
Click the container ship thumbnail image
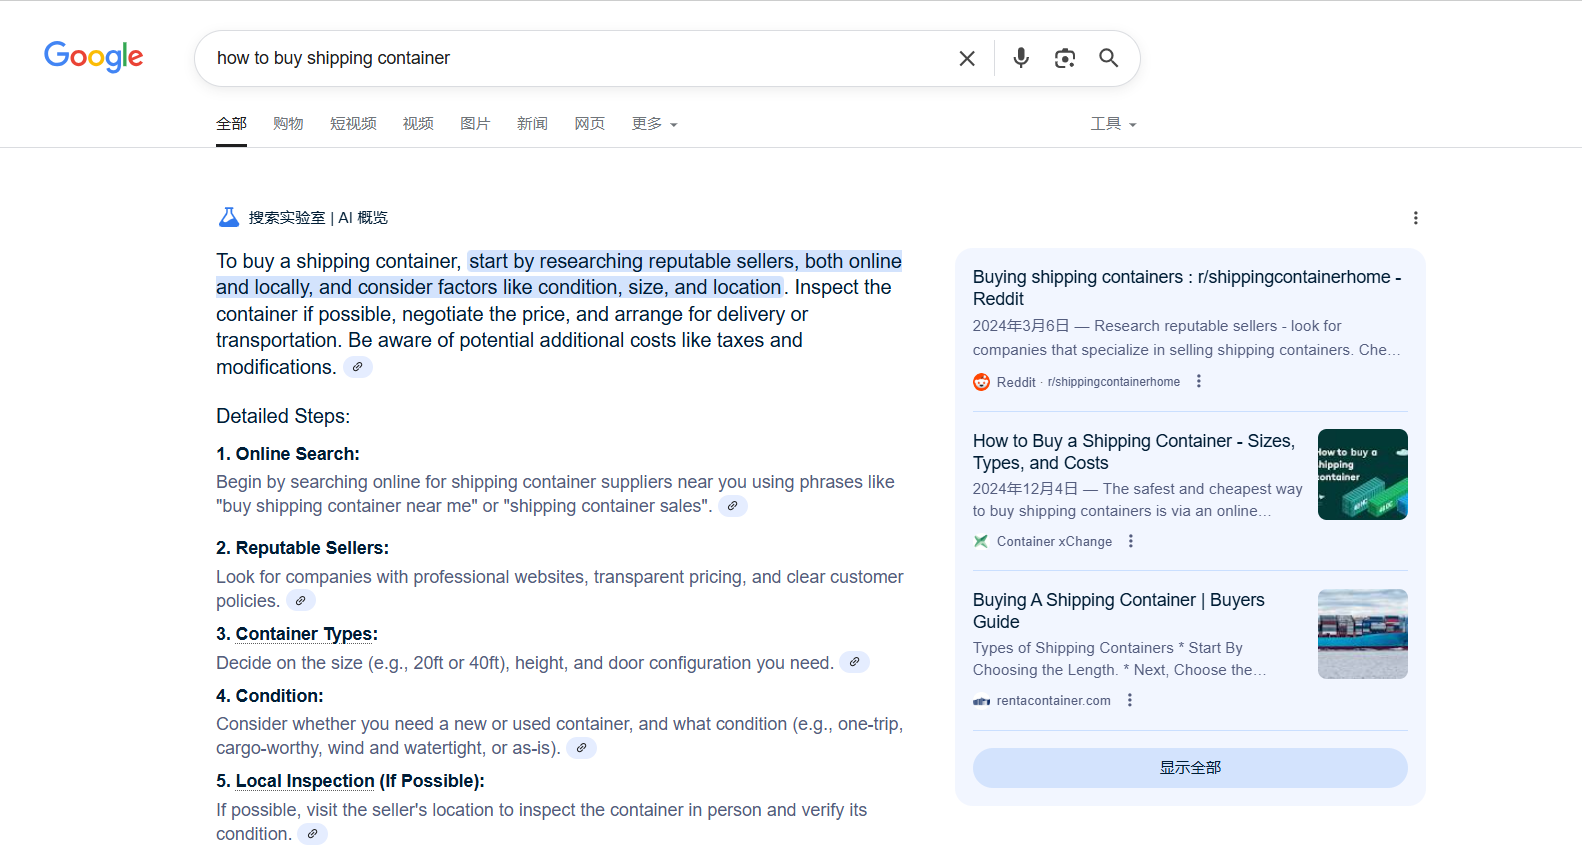[1362, 634]
